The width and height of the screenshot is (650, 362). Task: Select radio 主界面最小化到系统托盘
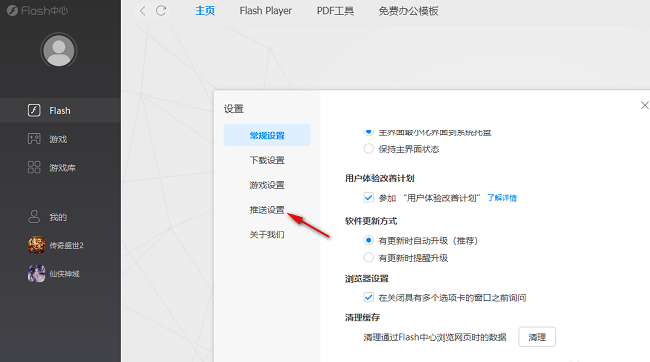pyautogui.click(x=368, y=132)
